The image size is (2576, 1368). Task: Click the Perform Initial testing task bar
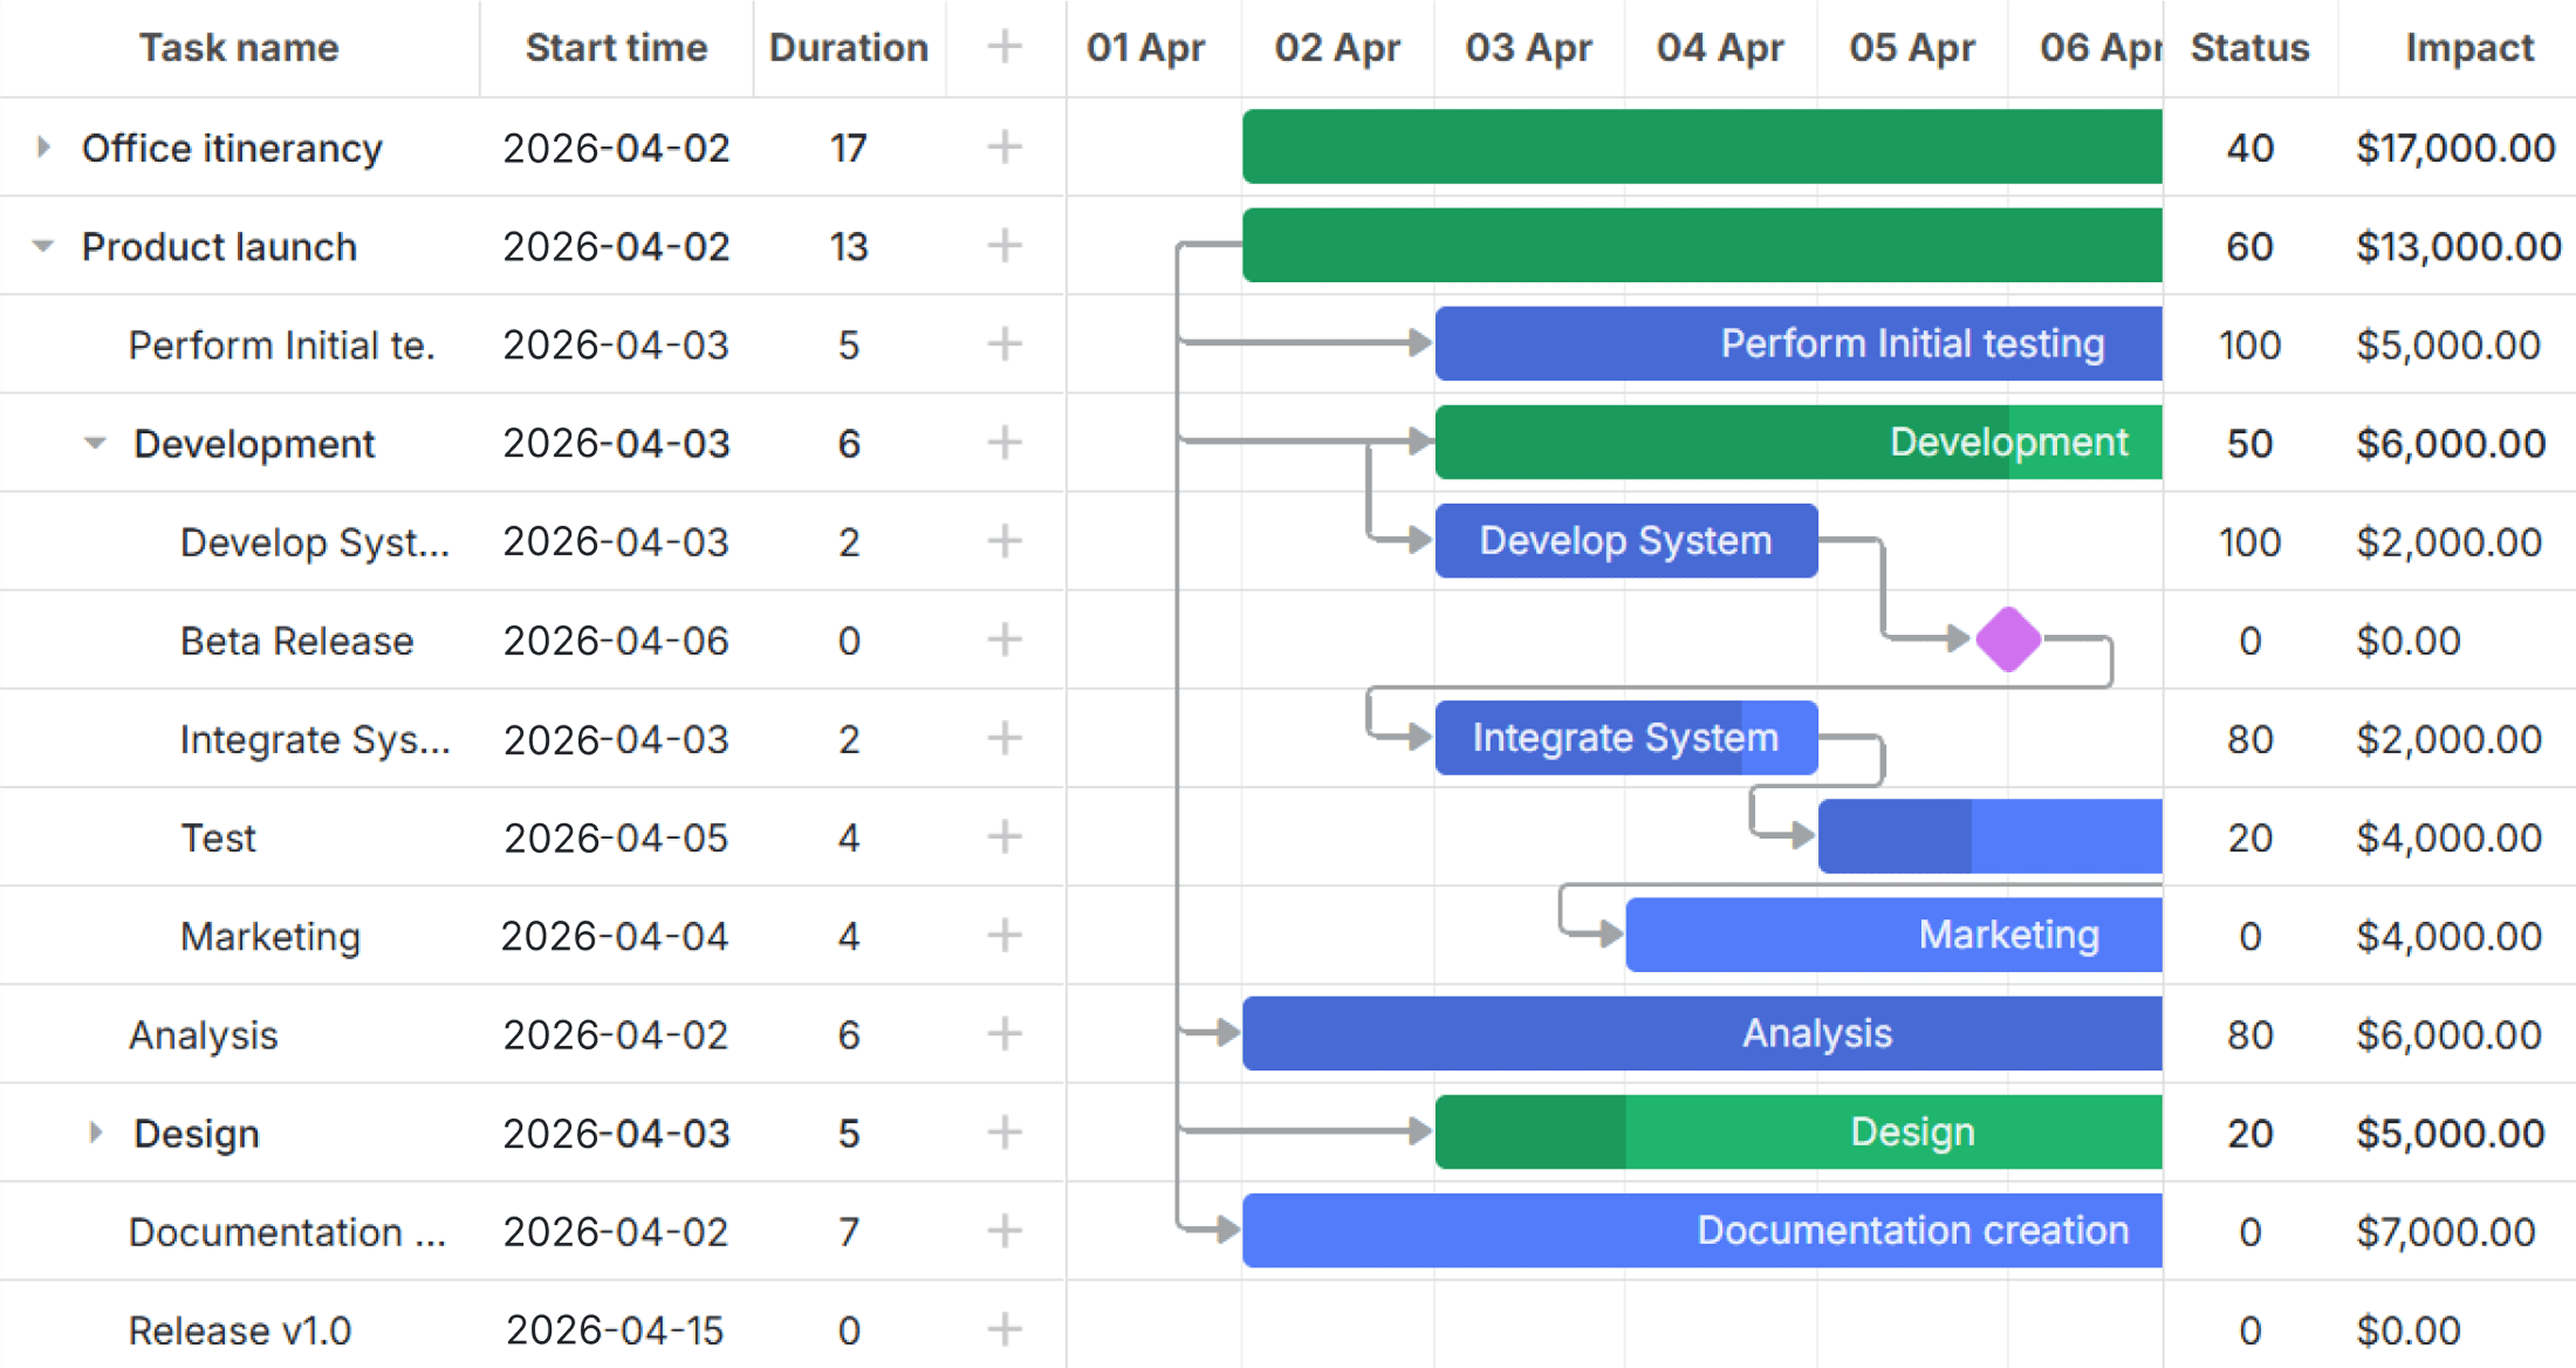coord(1798,344)
